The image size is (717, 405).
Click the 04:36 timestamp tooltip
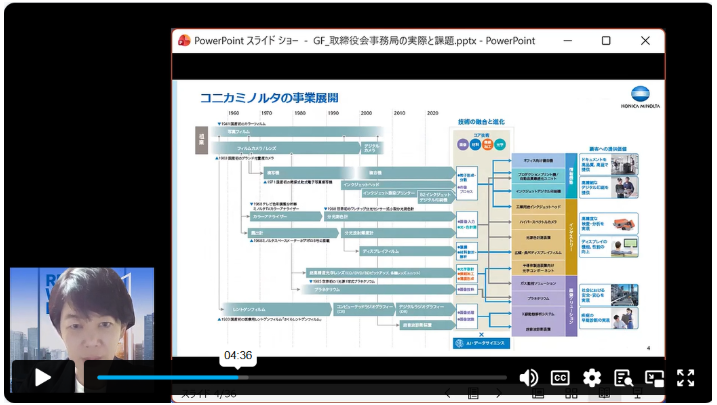(238, 355)
